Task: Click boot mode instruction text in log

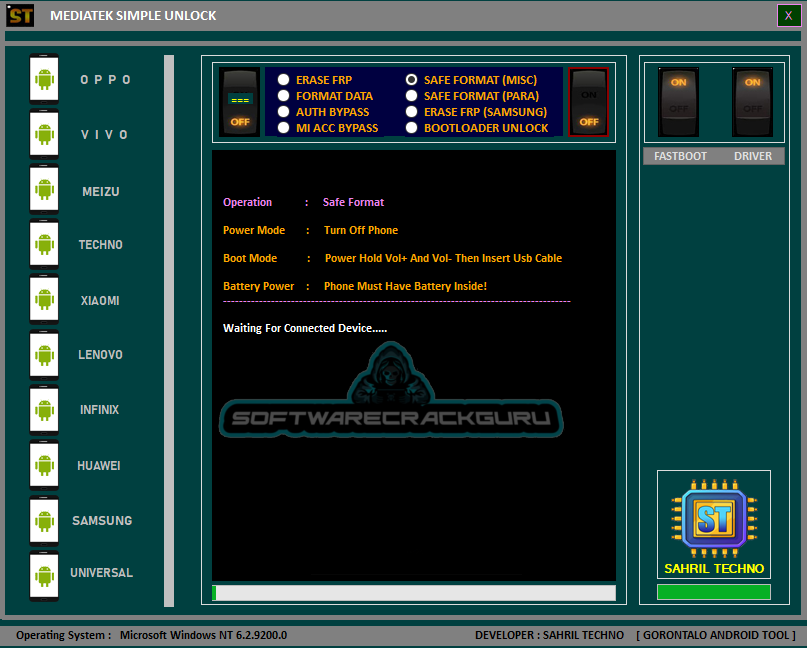Action: pyautogui.click(x=443, y=258)
